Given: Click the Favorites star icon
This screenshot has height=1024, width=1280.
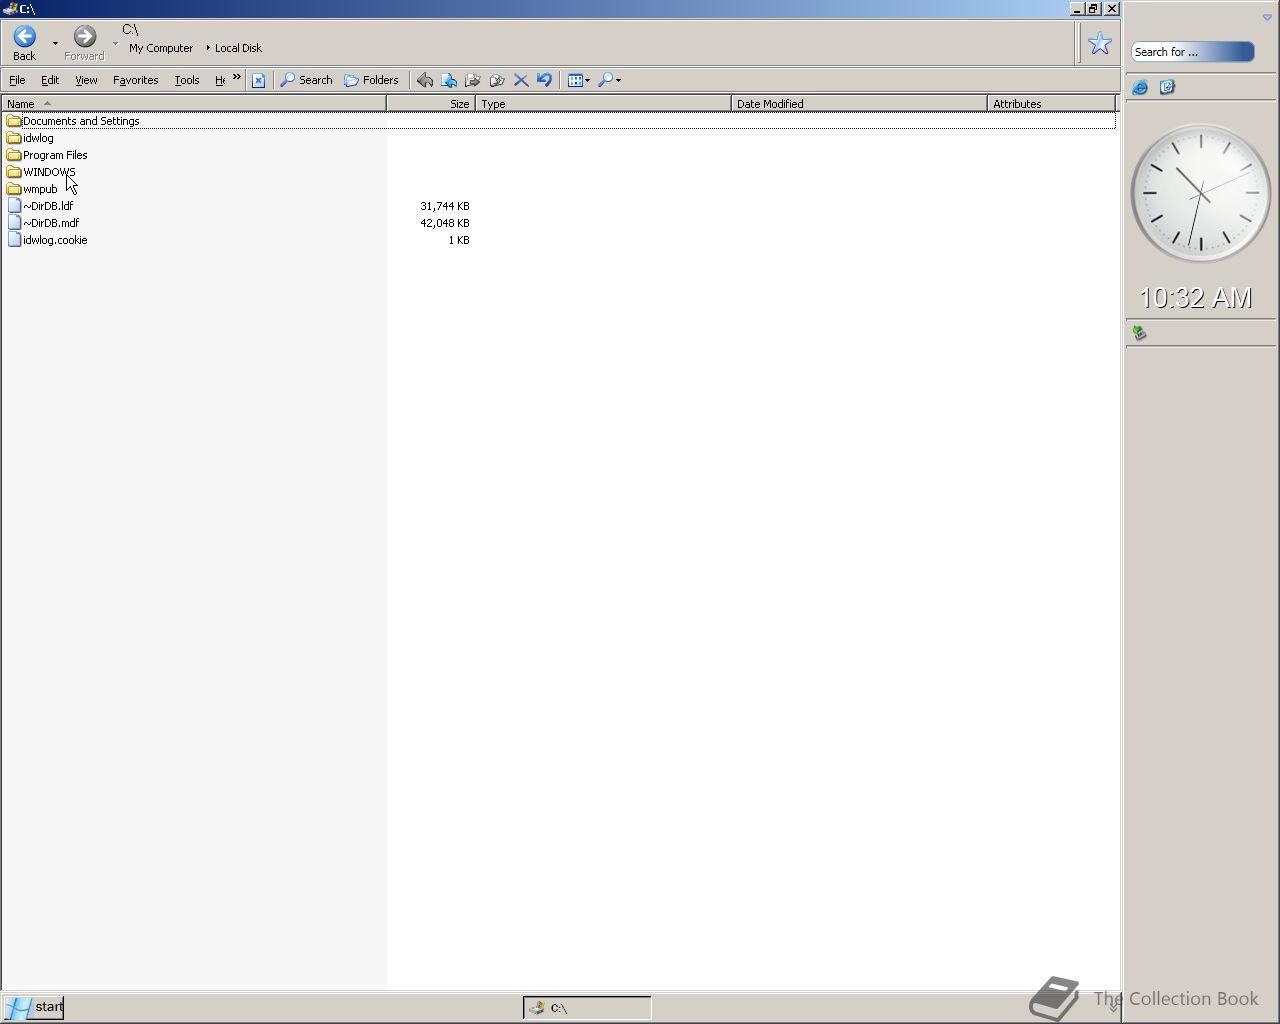Looking at the screenshot, I should tap(1100, 43).
